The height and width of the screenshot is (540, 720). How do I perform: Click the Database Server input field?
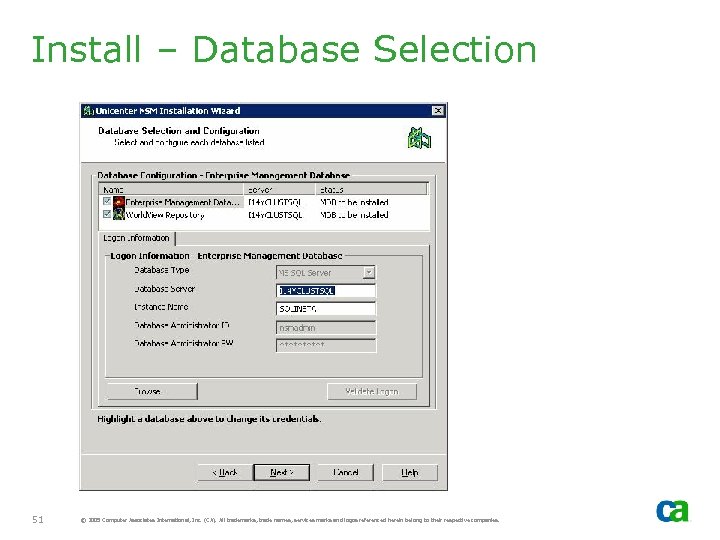326,291
